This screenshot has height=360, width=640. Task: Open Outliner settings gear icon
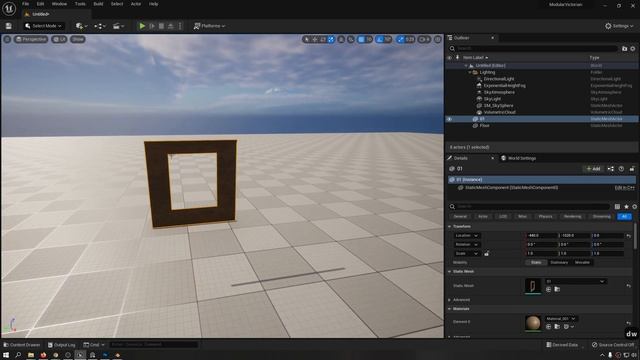tap(633, 49)
